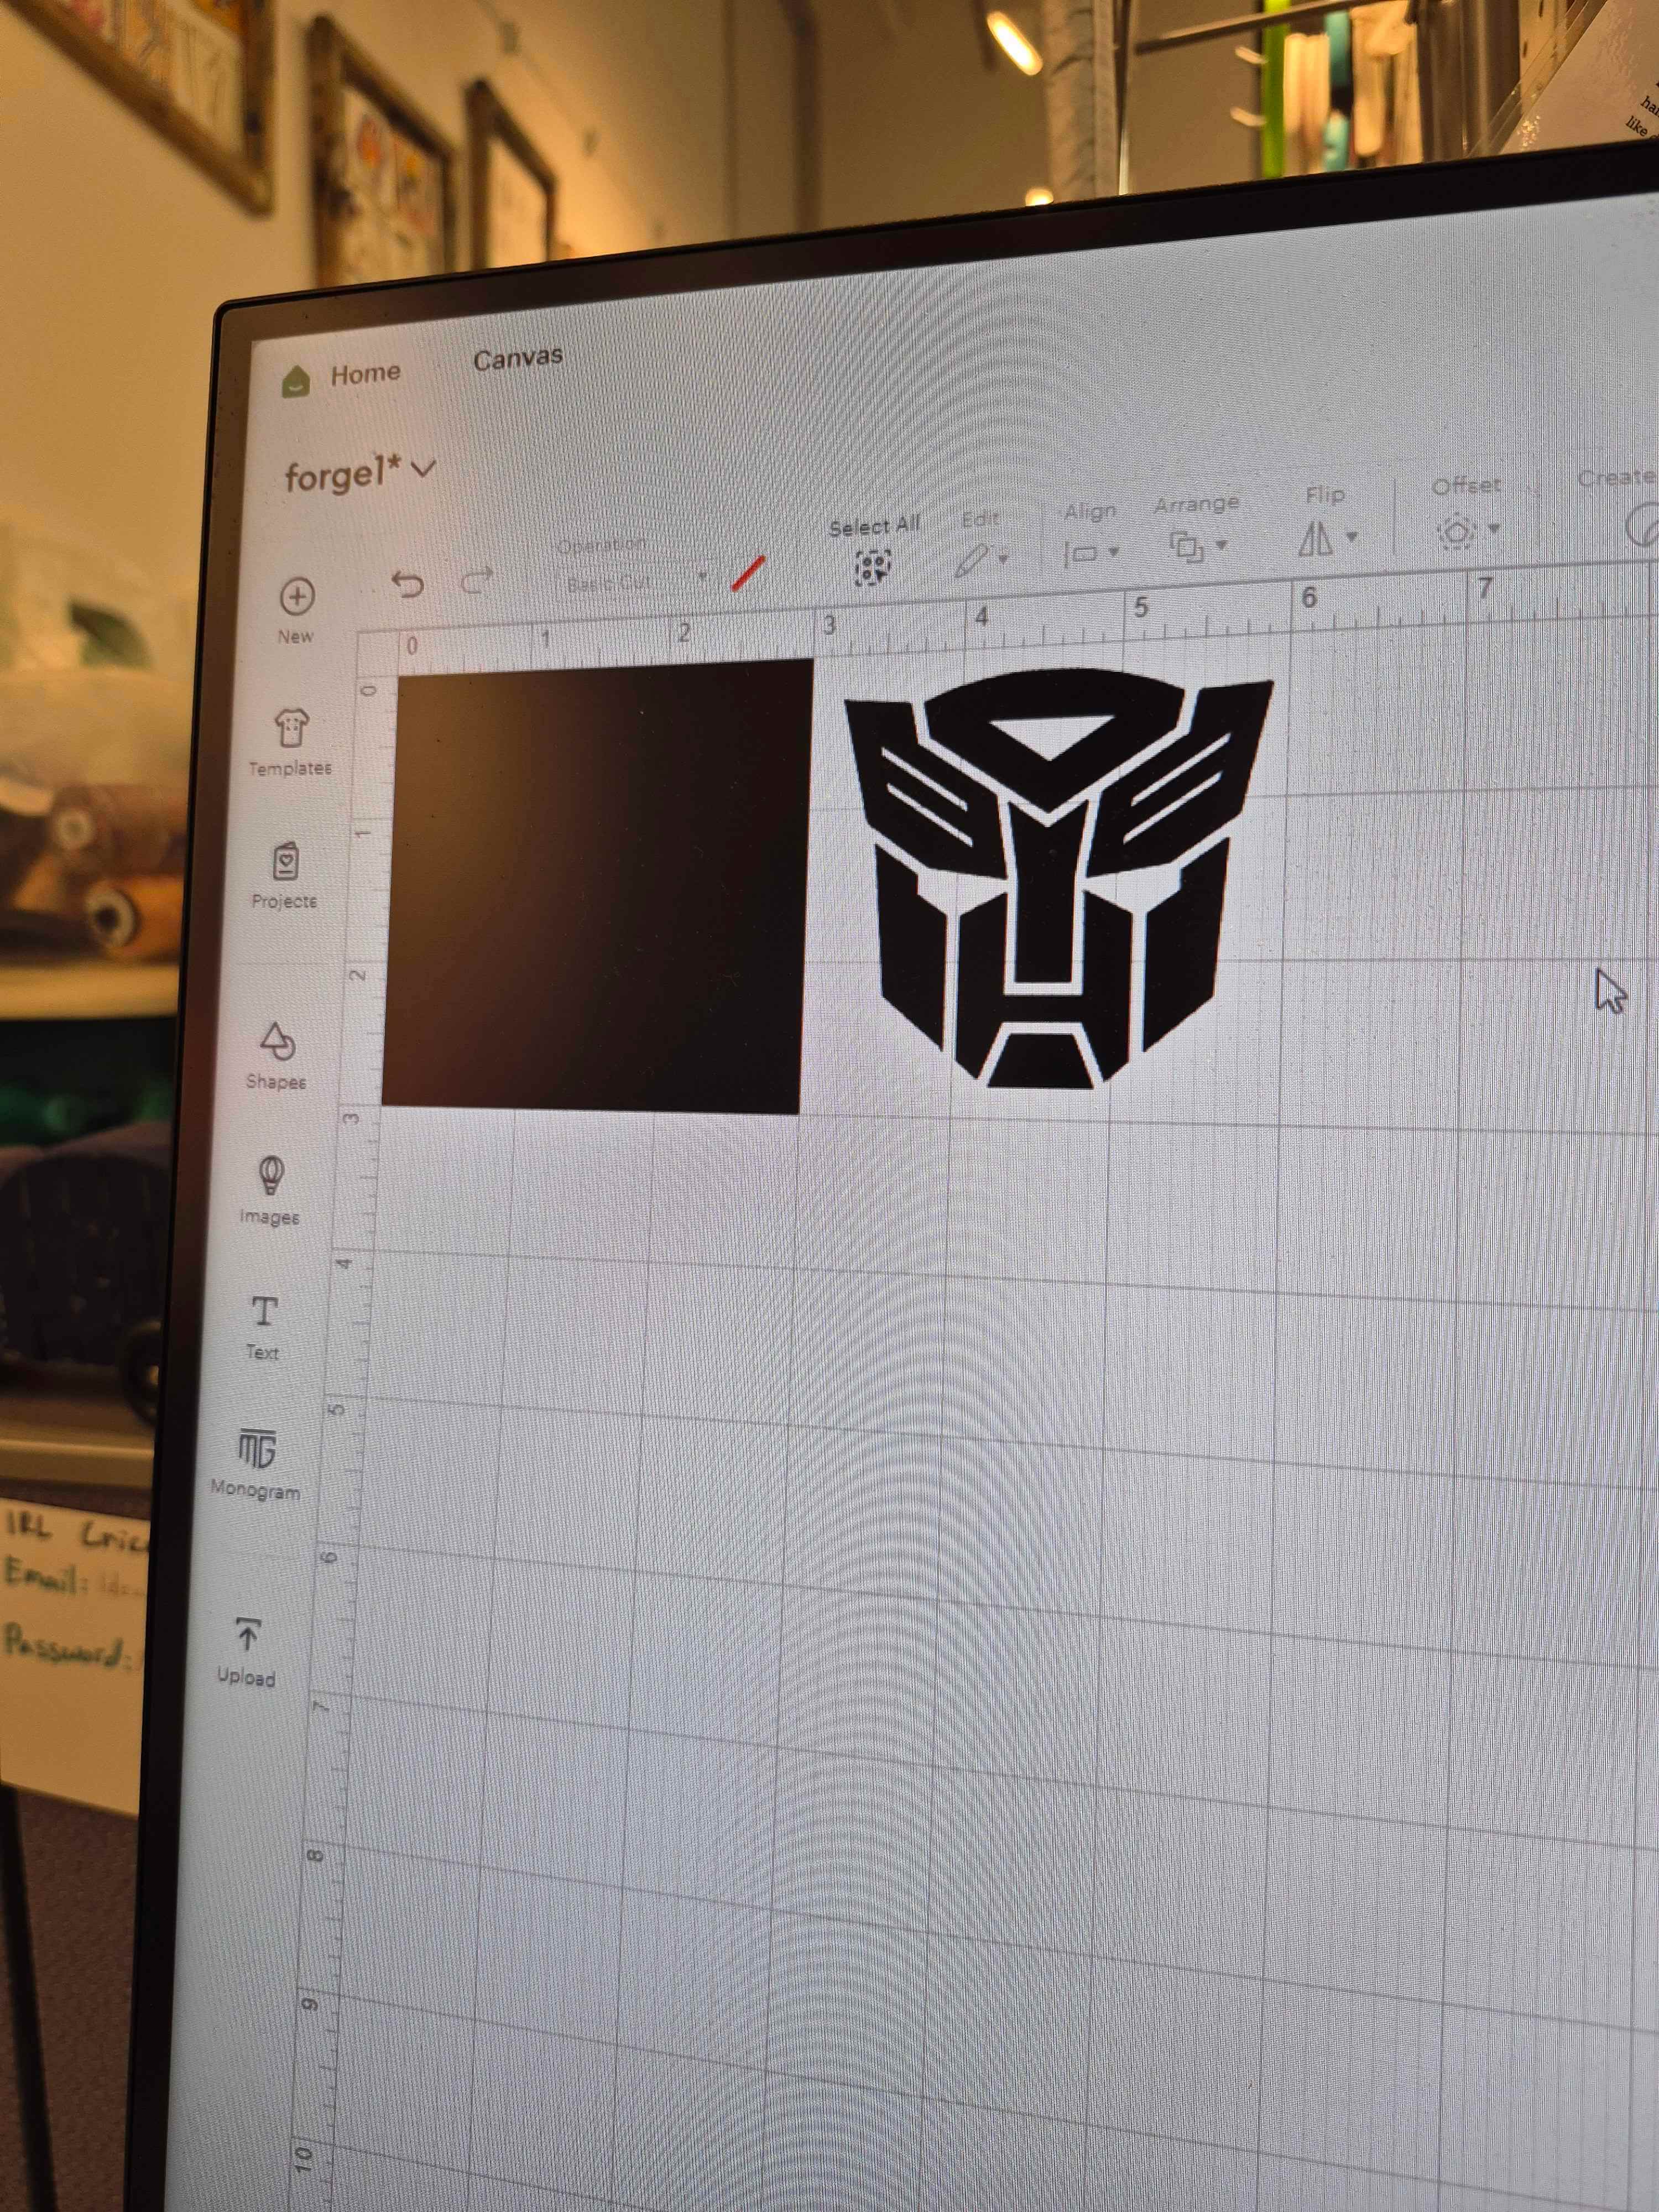This screenshot has height=2212, width=1659.
Task: Open the Shapes tool
Action: pyautogui.click(x=277, y=1042)
